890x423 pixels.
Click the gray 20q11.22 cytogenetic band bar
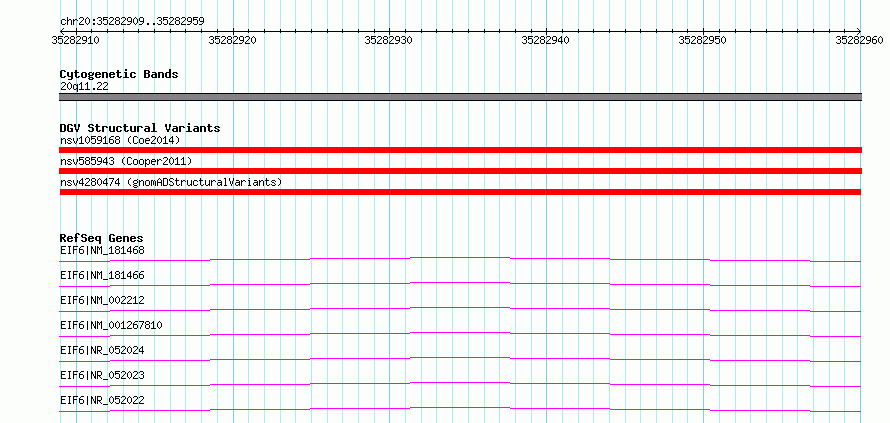(460, 97)
